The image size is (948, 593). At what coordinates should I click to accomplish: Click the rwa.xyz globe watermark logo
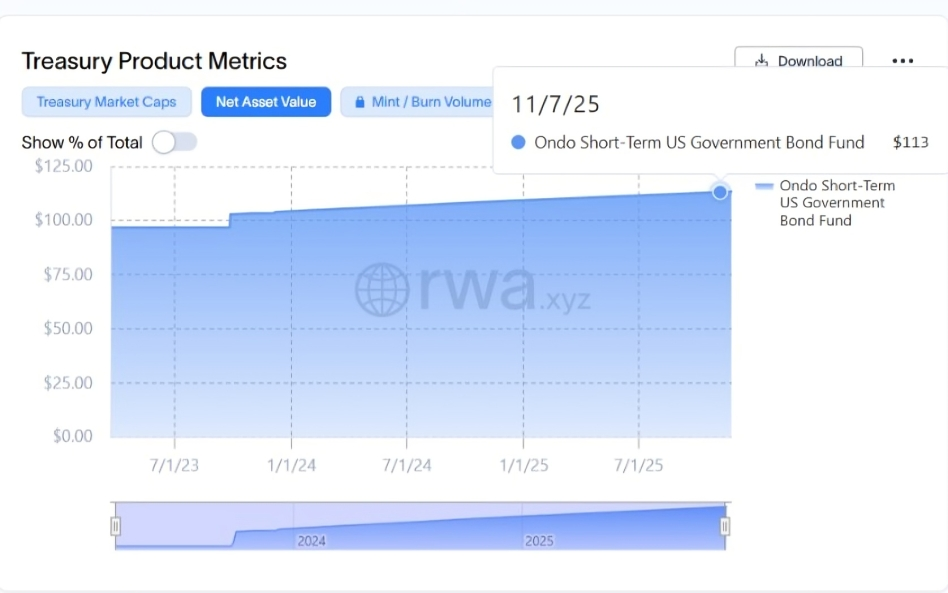click(x=382, y=290)
